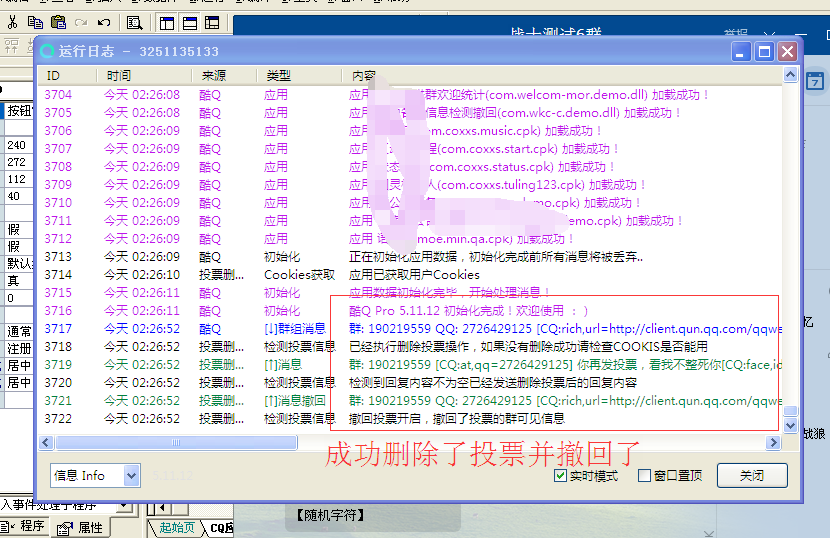Toggle the first window layout icon in toolbar
The height and width of the screenshot is (538, 830).
(167, 23)
